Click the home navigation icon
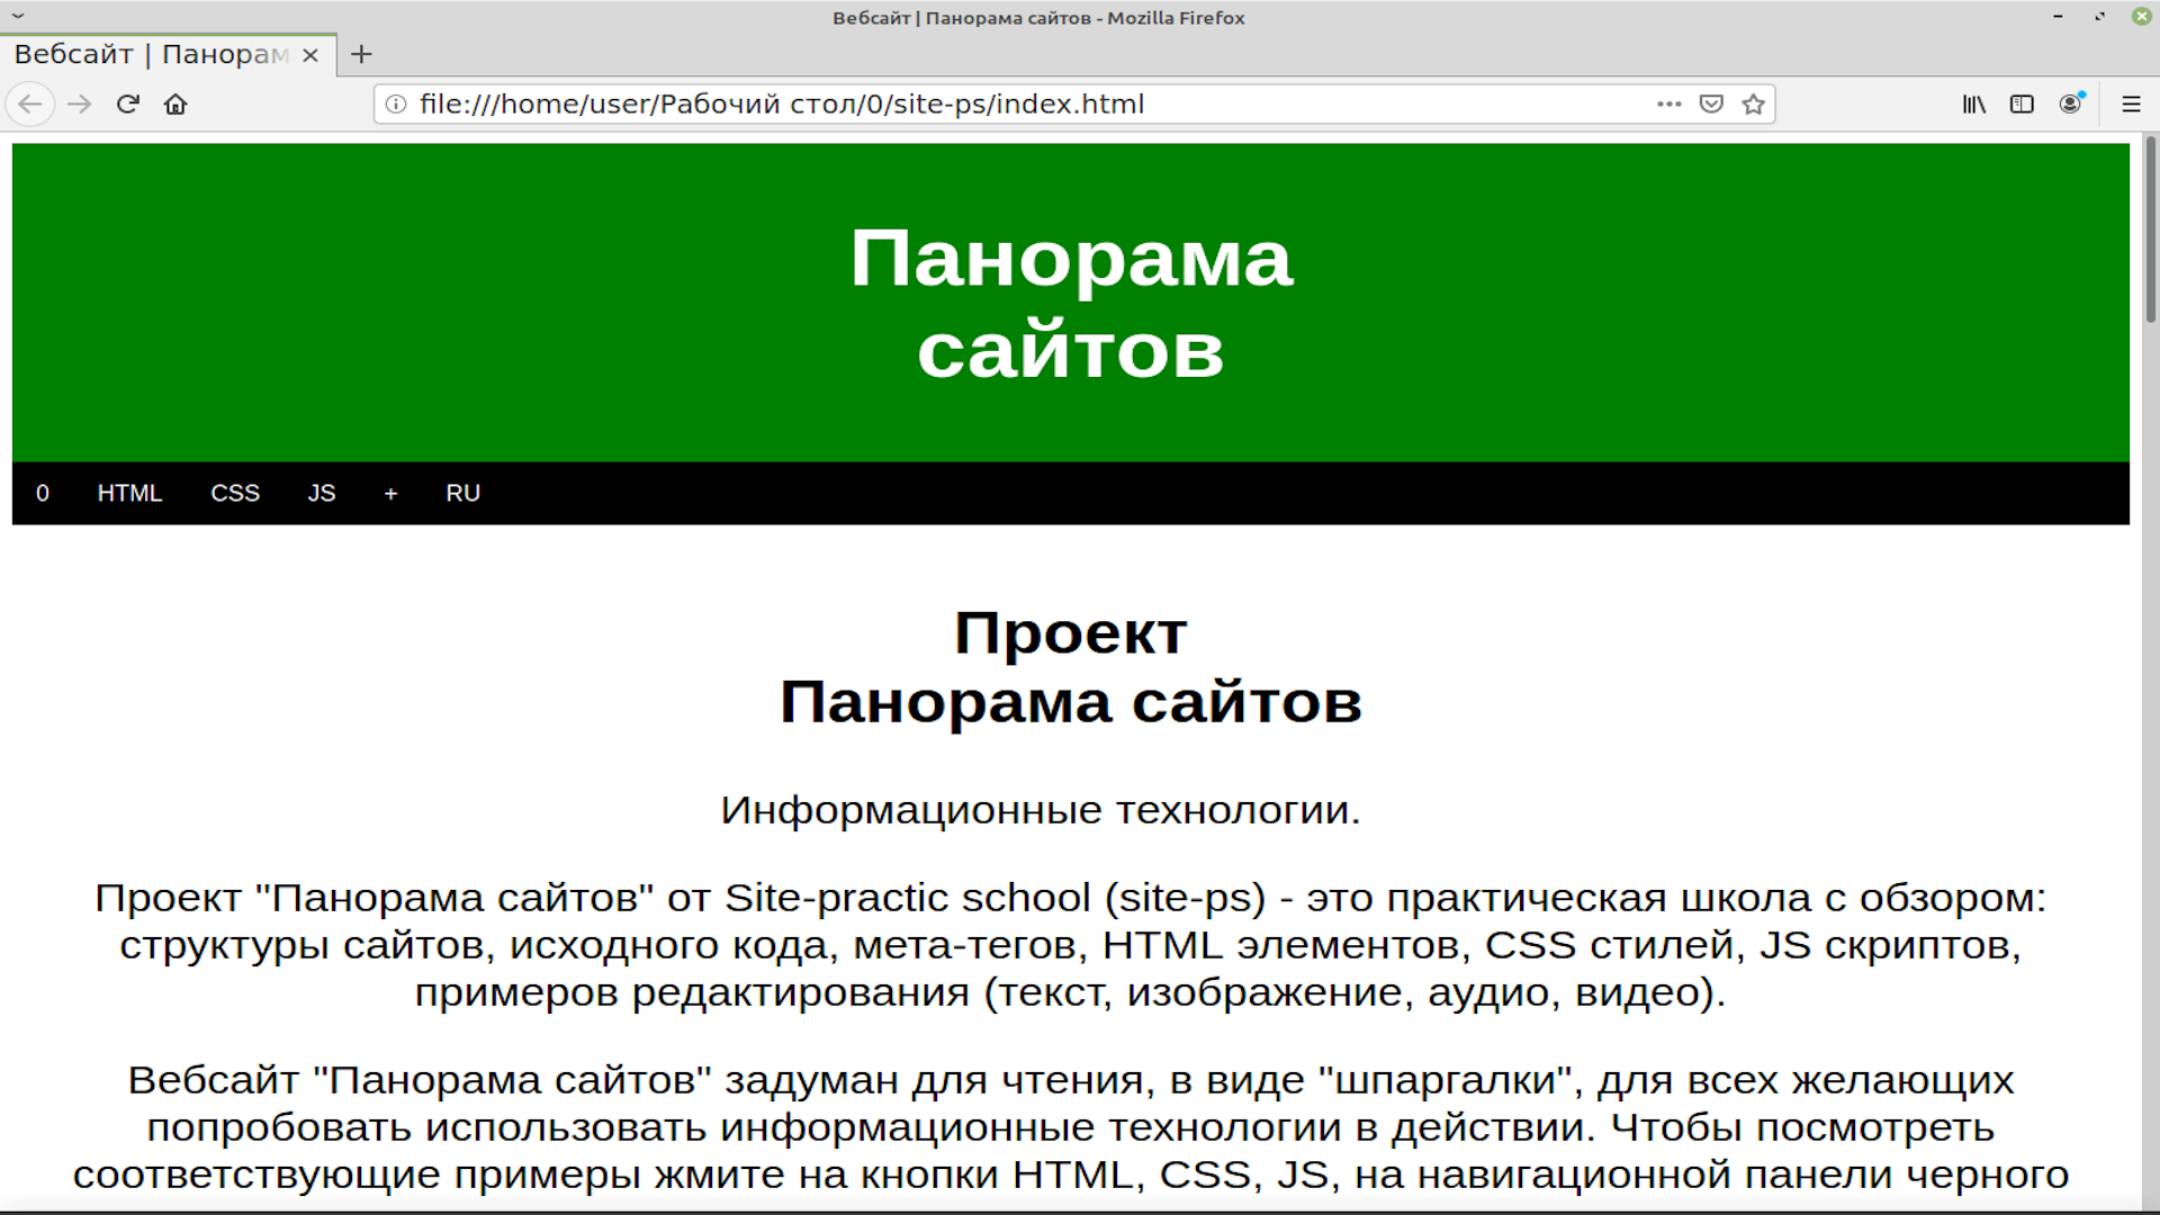Screen dimensions: 2160x1215 [177, 104]
